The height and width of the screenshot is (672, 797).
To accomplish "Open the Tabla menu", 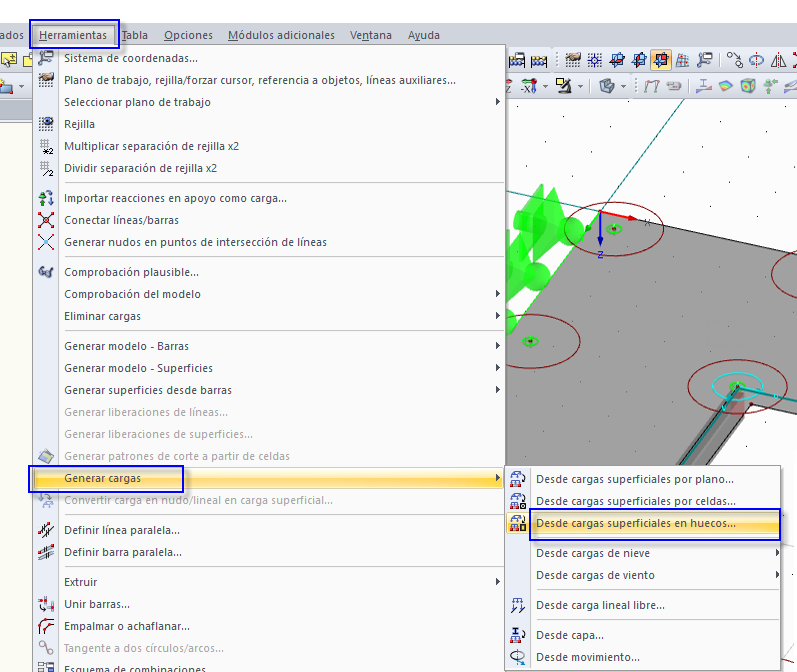I will (135, 35).
